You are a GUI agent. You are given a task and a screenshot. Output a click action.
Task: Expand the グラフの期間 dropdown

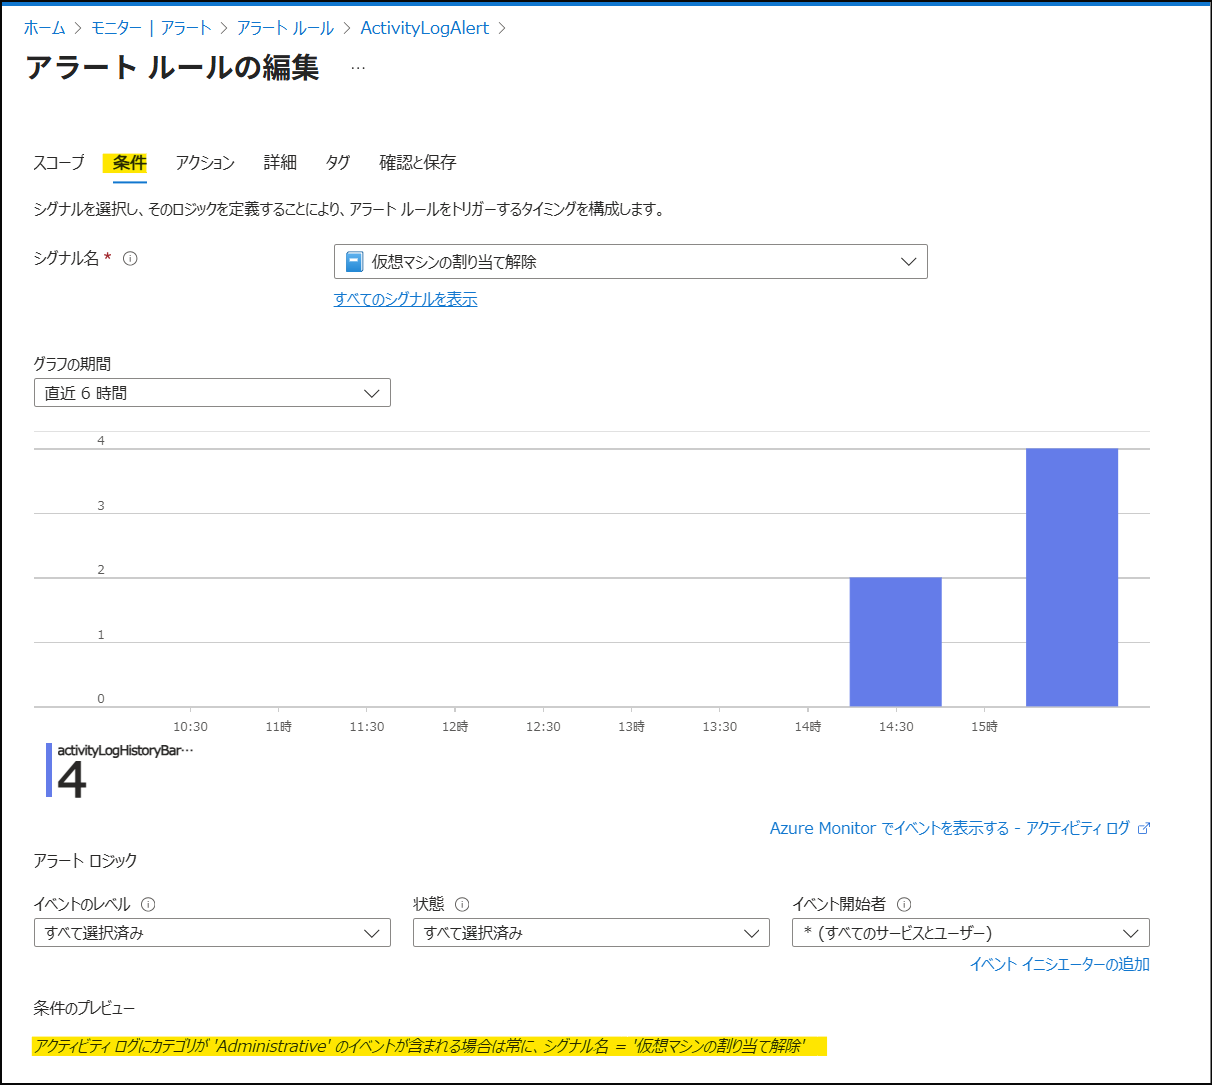212,393
